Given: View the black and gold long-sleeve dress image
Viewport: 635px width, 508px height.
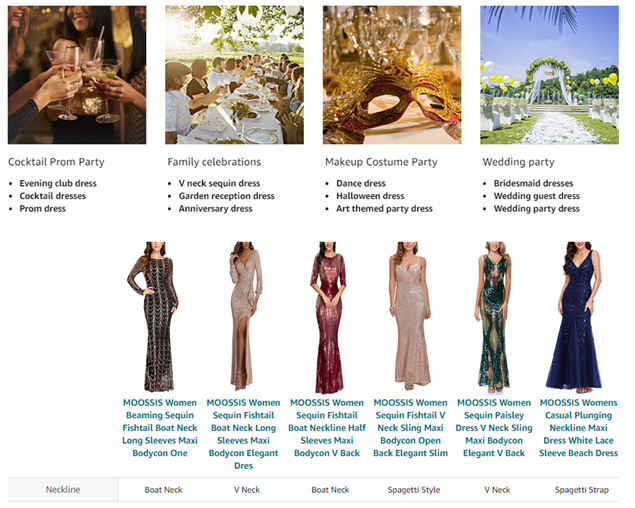Looking at the screenshot, I should [x=160, y=315].
